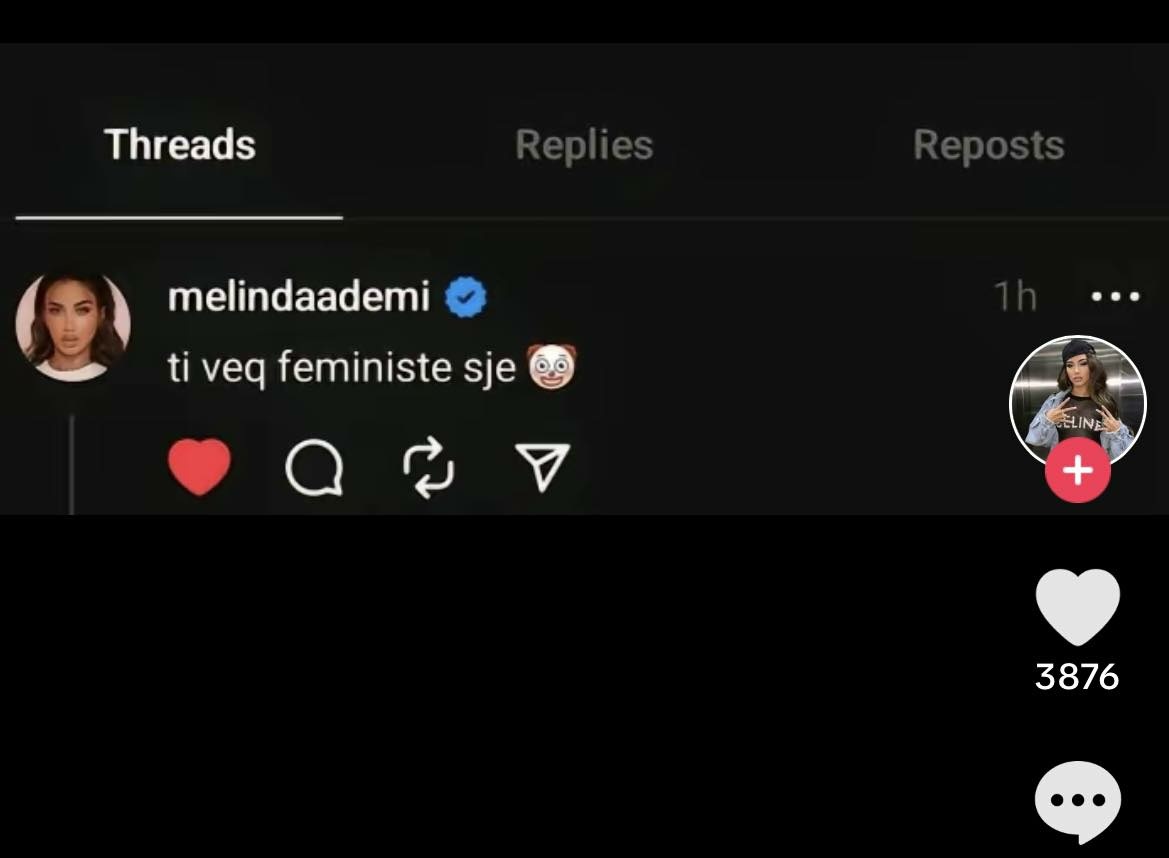Open the melindaademi username link
Viewport: 1169px width, 858px height.
299,297
